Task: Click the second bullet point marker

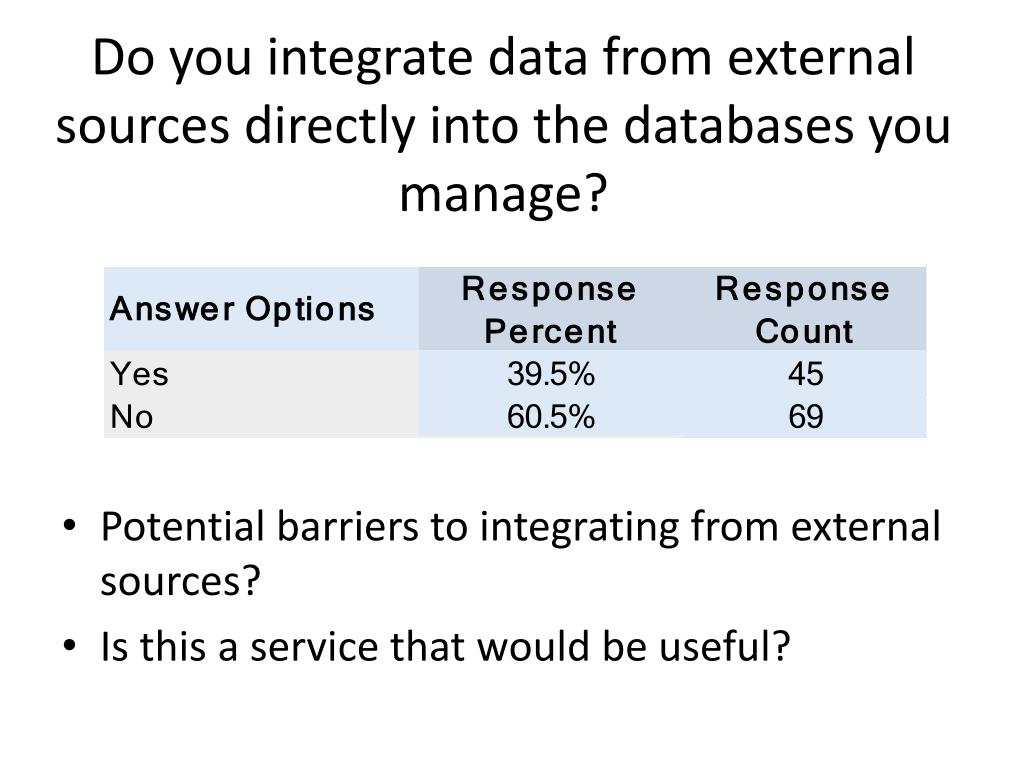Action: tap(70, 647)
